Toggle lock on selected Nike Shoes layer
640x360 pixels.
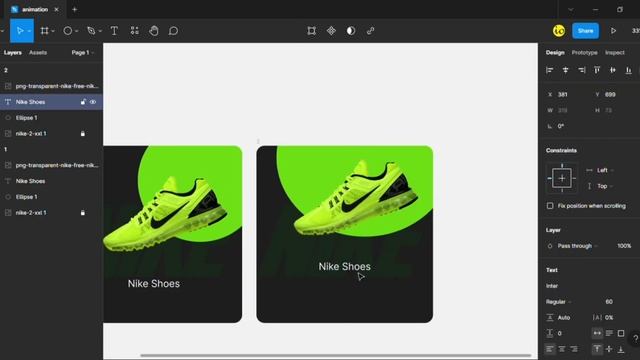pos(83,102)
